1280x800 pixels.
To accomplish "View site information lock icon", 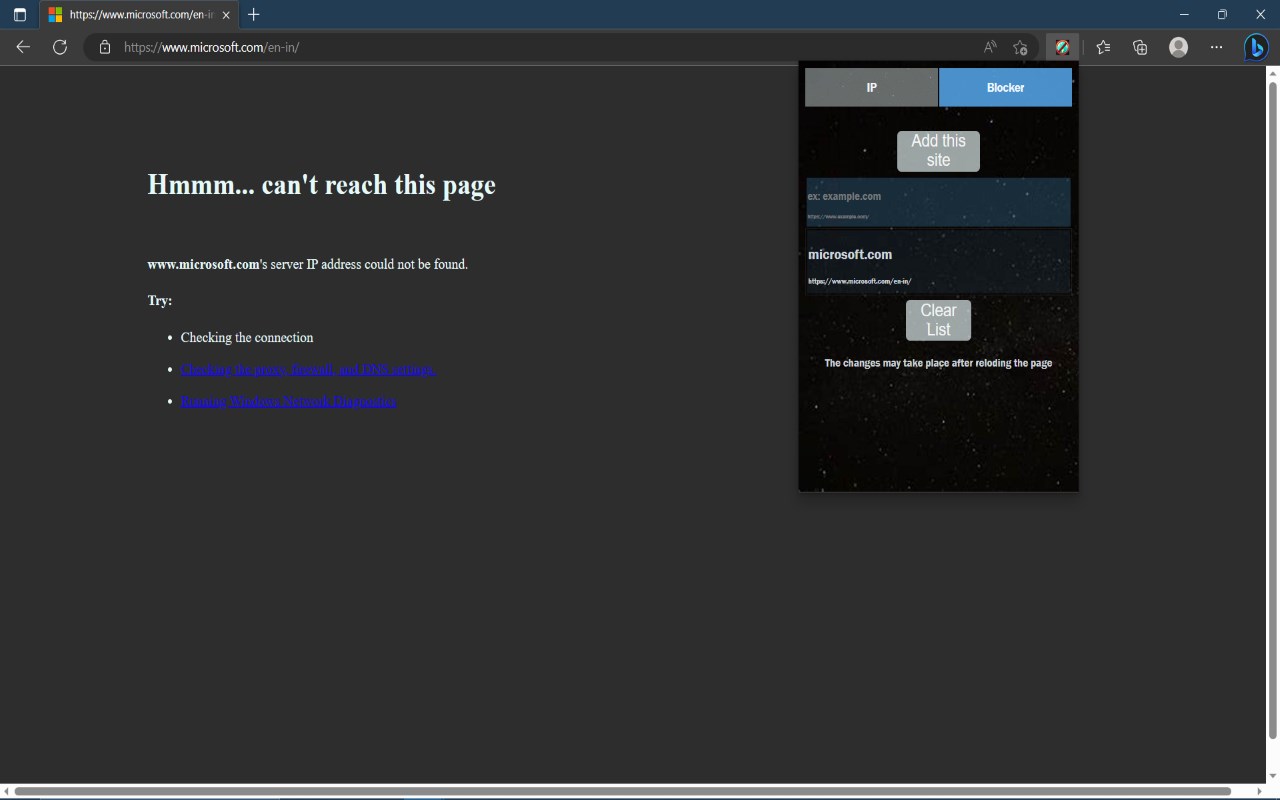I will click(x=105, y=47).
